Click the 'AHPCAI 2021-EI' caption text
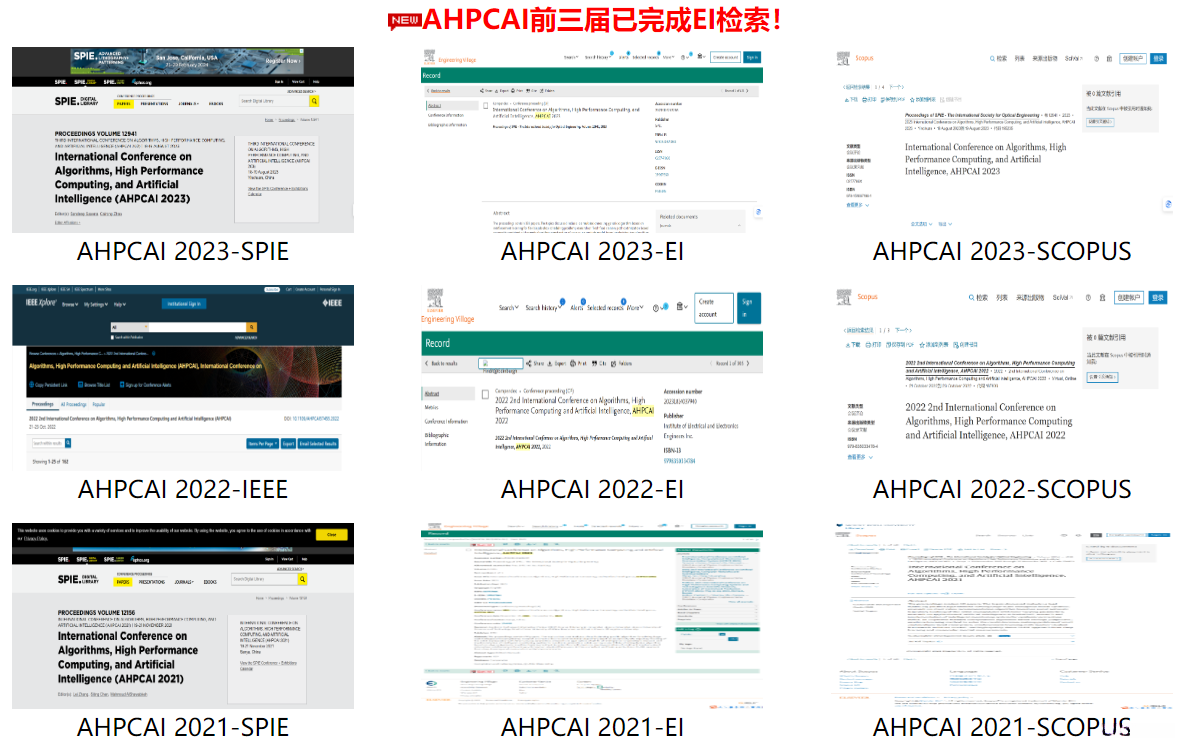The height and width of the screenshot is (745, 1187). coord(592,727)
